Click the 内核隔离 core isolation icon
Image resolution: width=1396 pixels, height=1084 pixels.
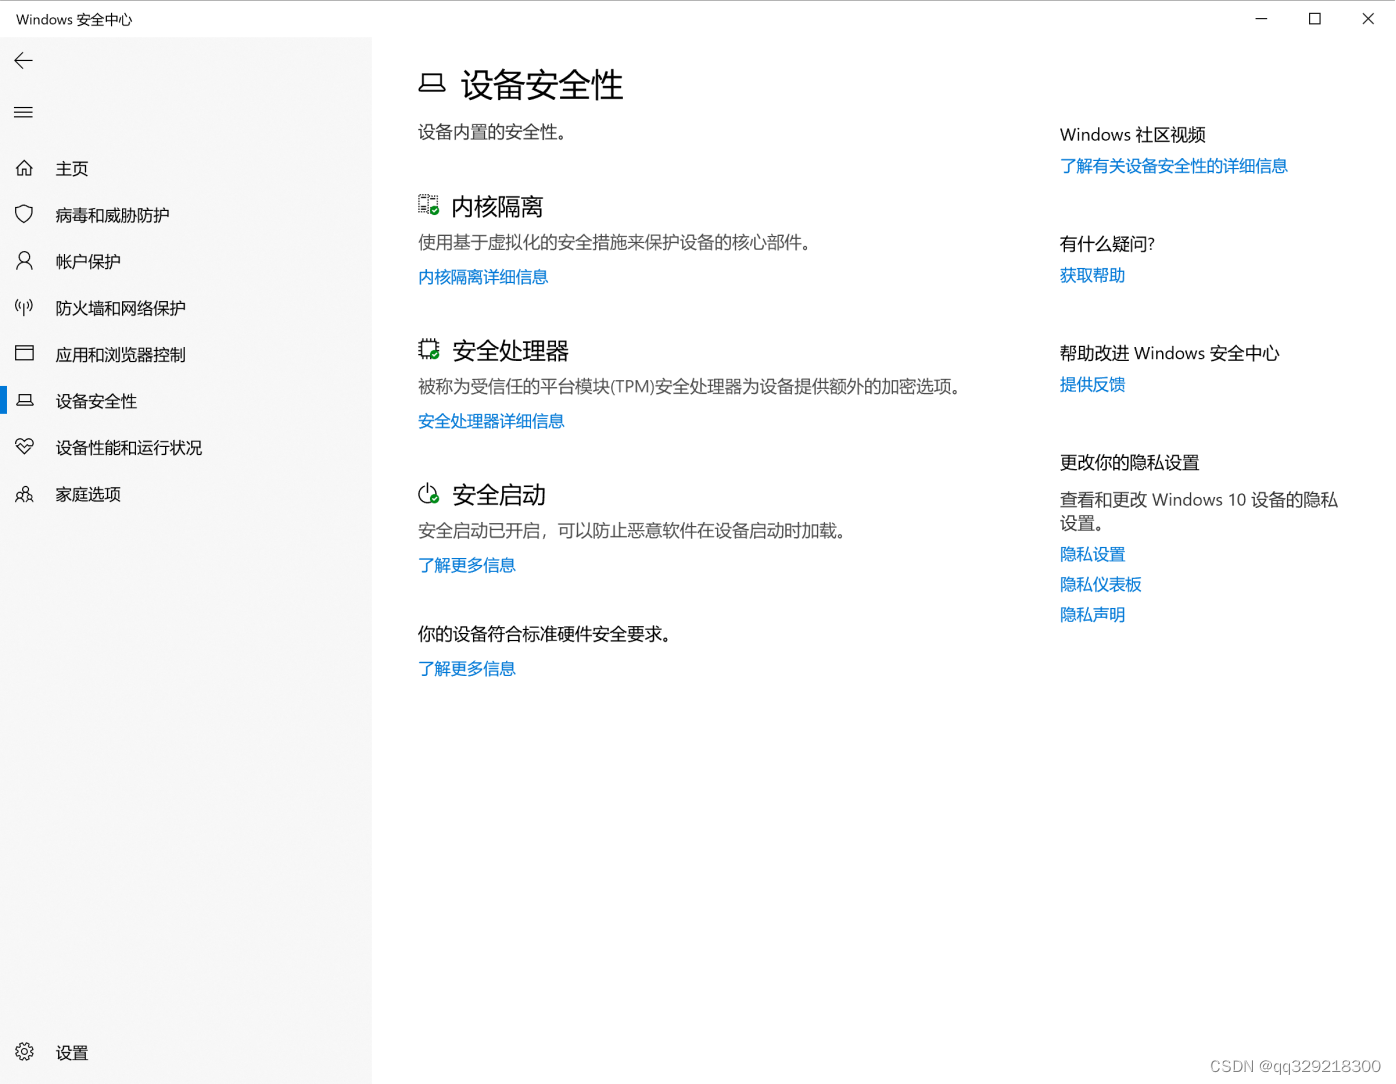428,205
